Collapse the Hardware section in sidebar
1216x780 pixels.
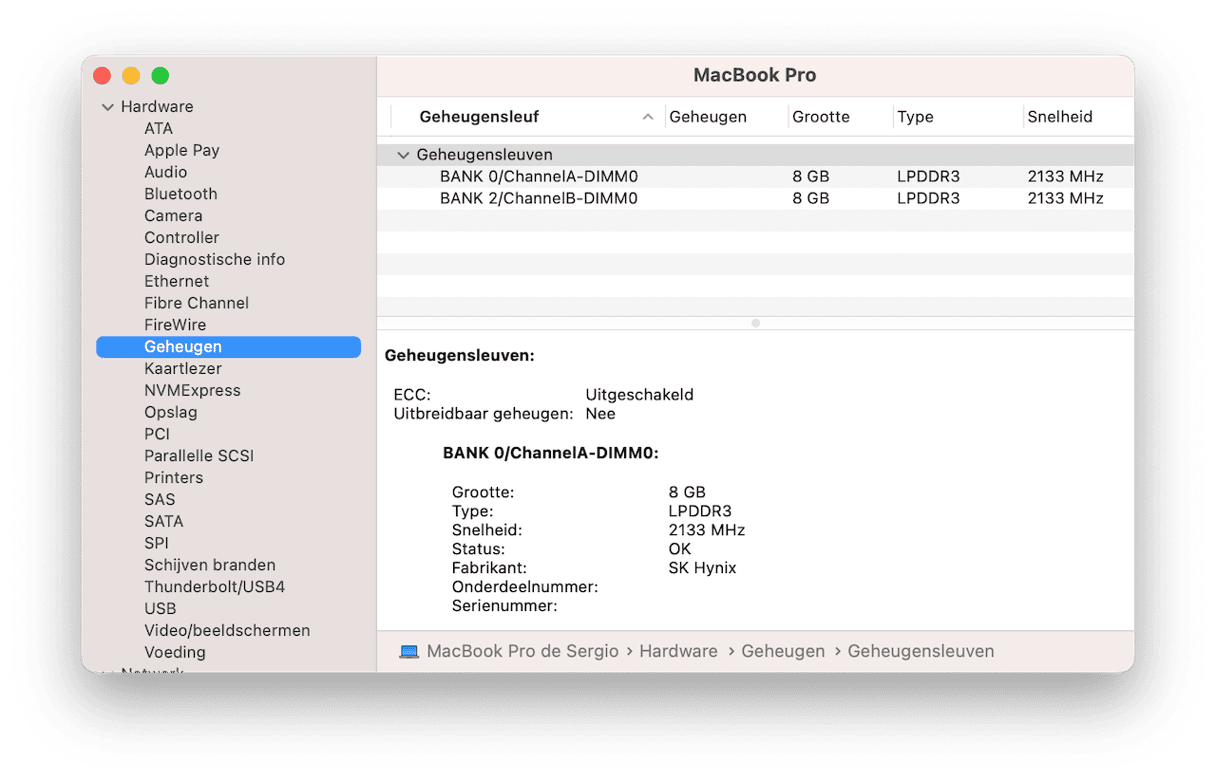108,107
